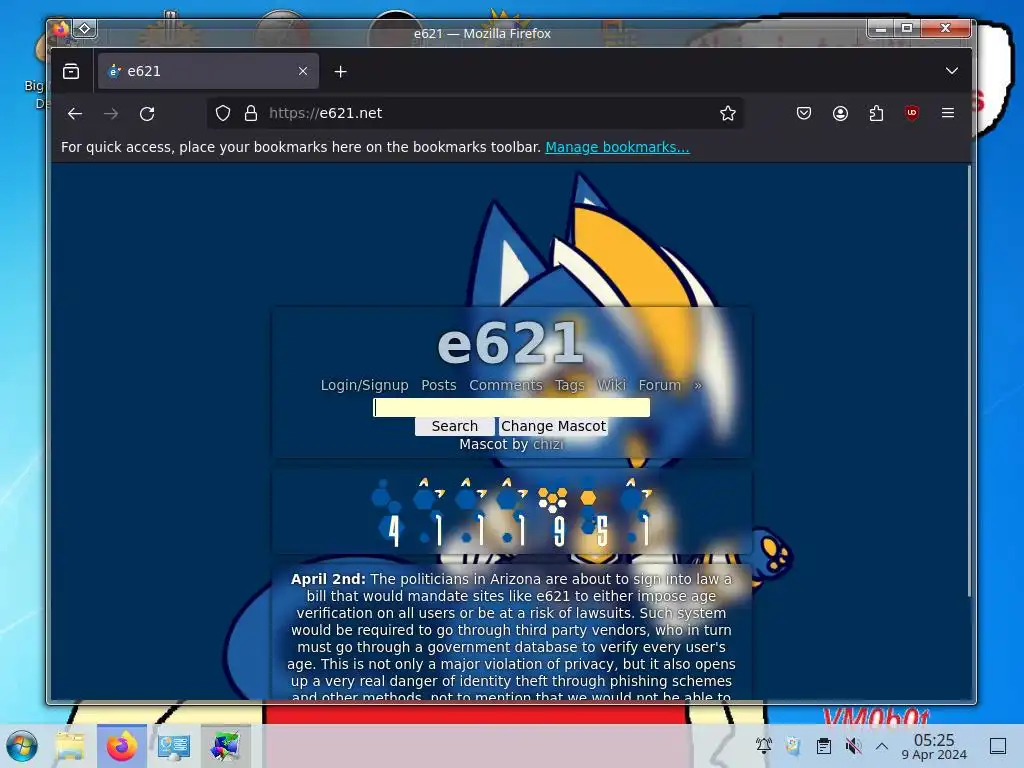Click the show desktop button in taskbar

click(x=998, y=746)
